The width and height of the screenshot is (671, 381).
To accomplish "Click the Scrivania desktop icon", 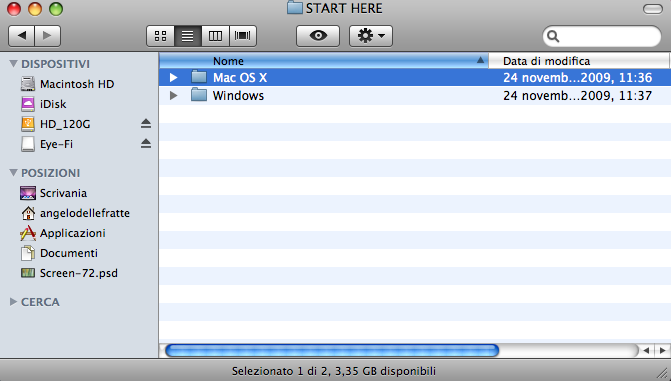I will click(28, 193).
